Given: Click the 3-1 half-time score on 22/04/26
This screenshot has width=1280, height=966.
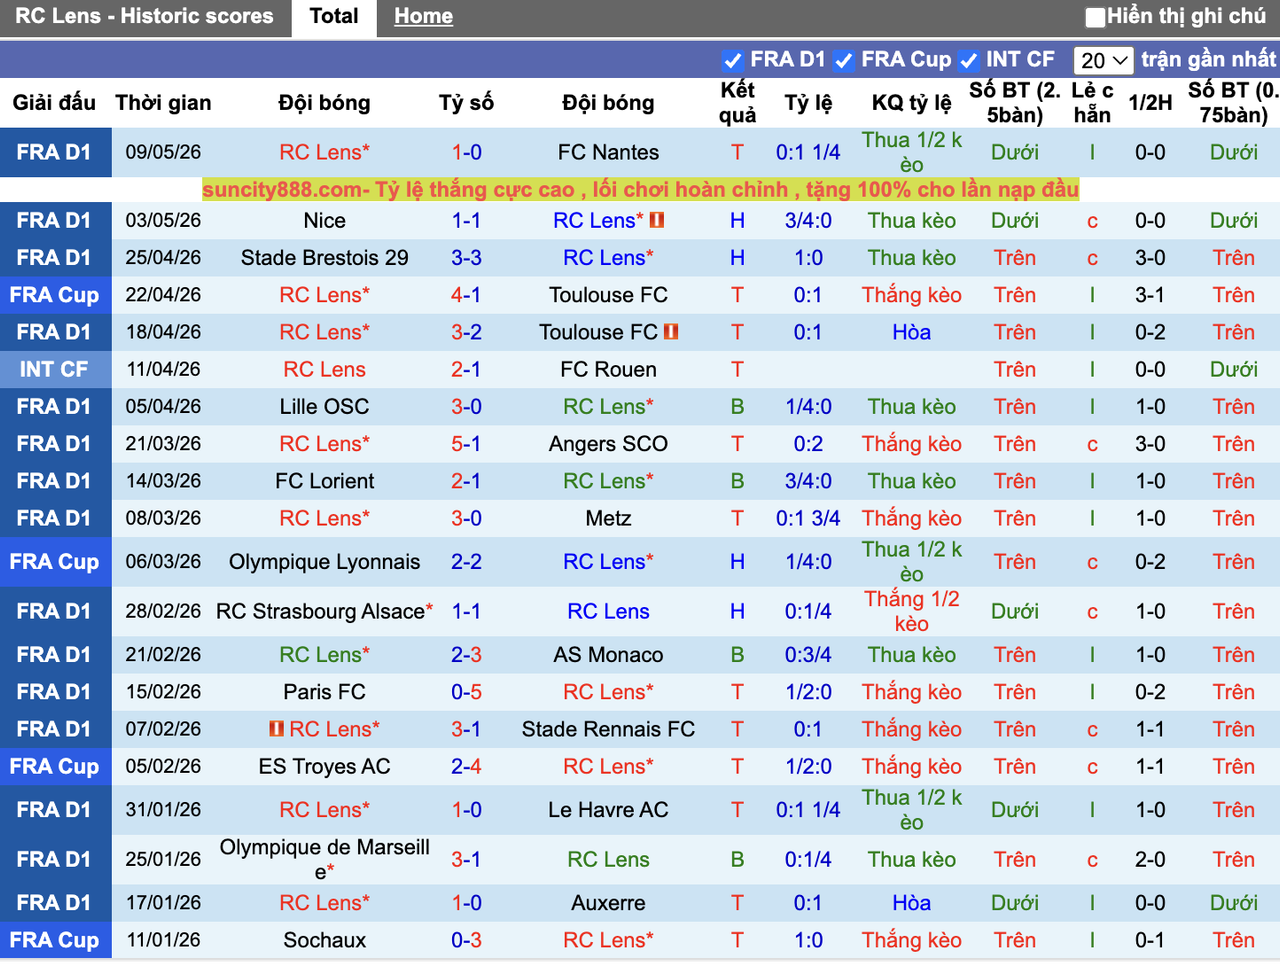Looking at the screenshot, I should [x=1150, y=295].
